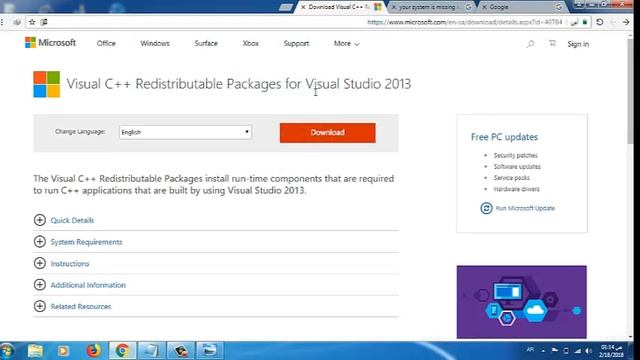Expand the More dropdown in header
This screenshot has width=640, height=360.
click(346, 43)
